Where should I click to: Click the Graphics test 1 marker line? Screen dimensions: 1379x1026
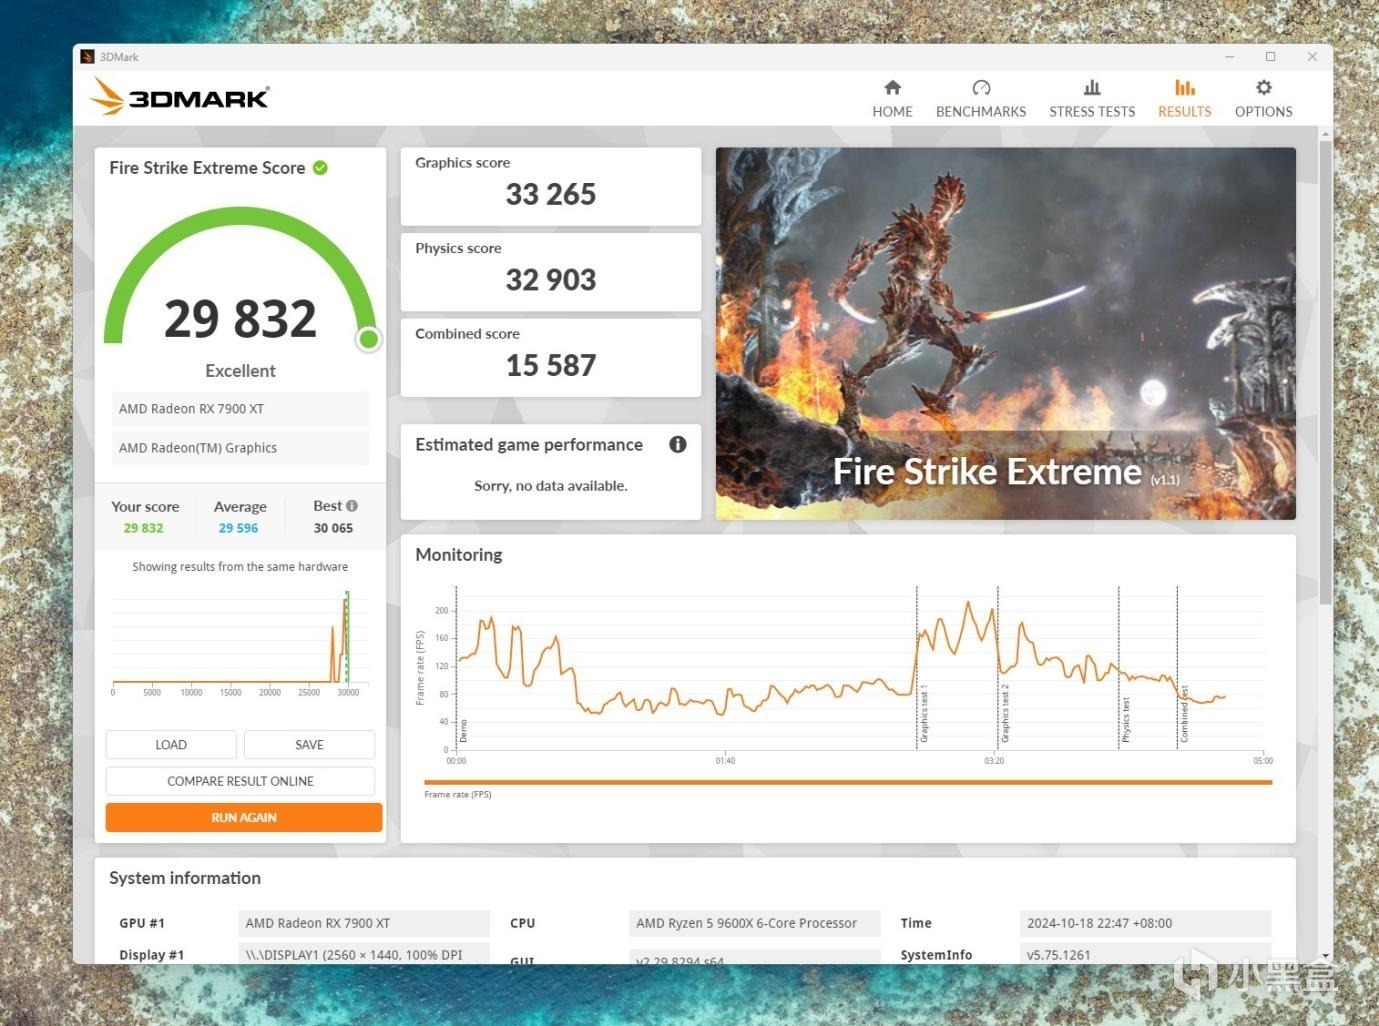point(917,667)
